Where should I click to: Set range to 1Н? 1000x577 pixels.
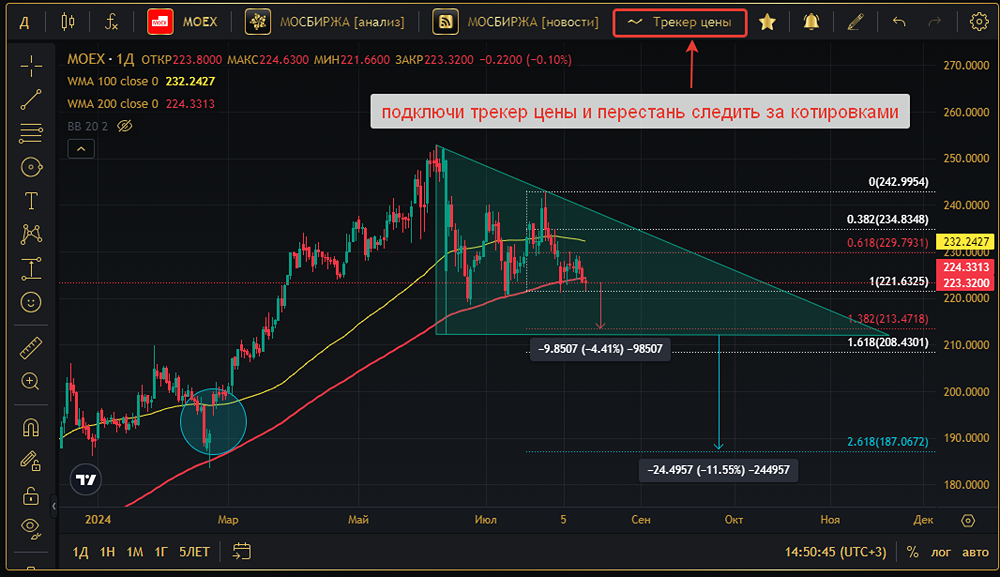(107, 552)
